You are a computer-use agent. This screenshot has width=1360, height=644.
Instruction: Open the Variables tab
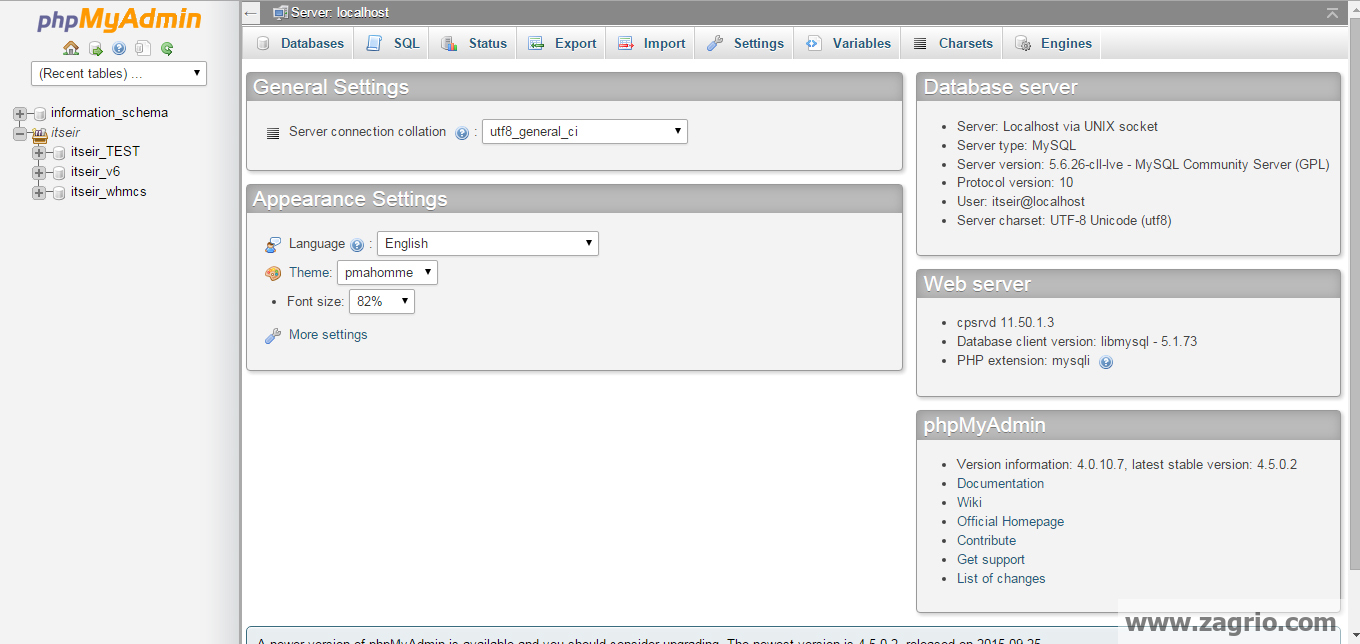tap(848, 43)
